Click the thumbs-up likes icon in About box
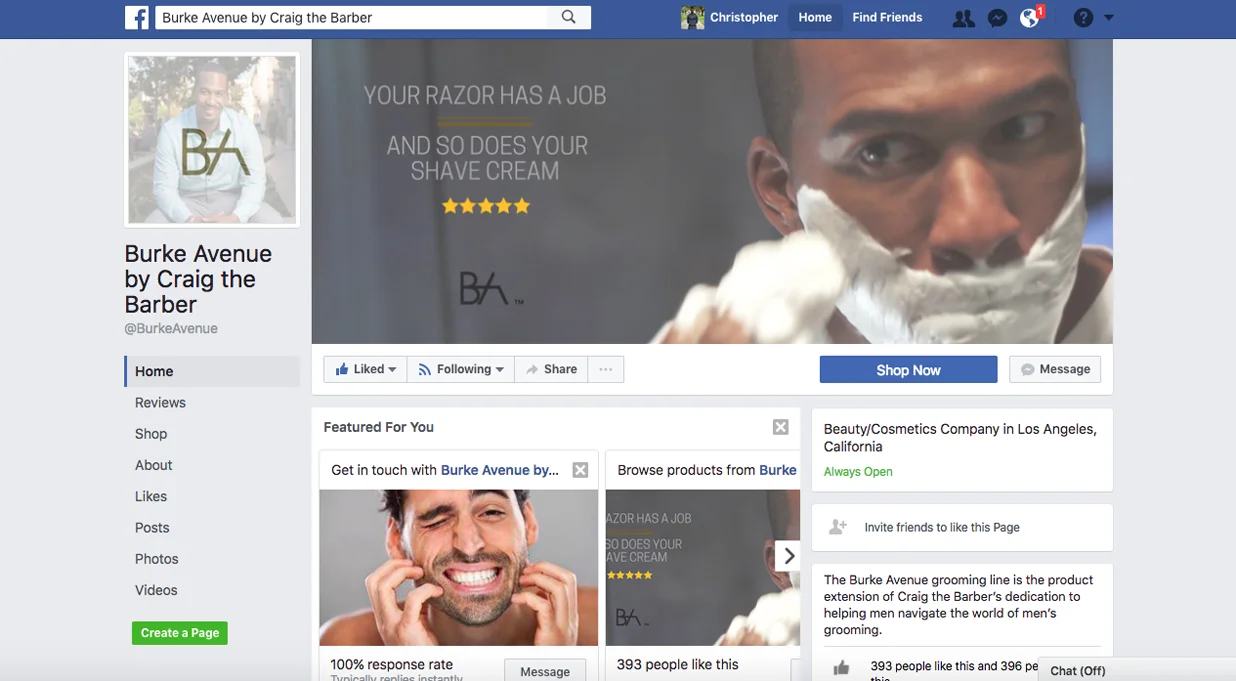Image resolution: width=1236 pixels, height=681 pixels. [x=841, y=667]
